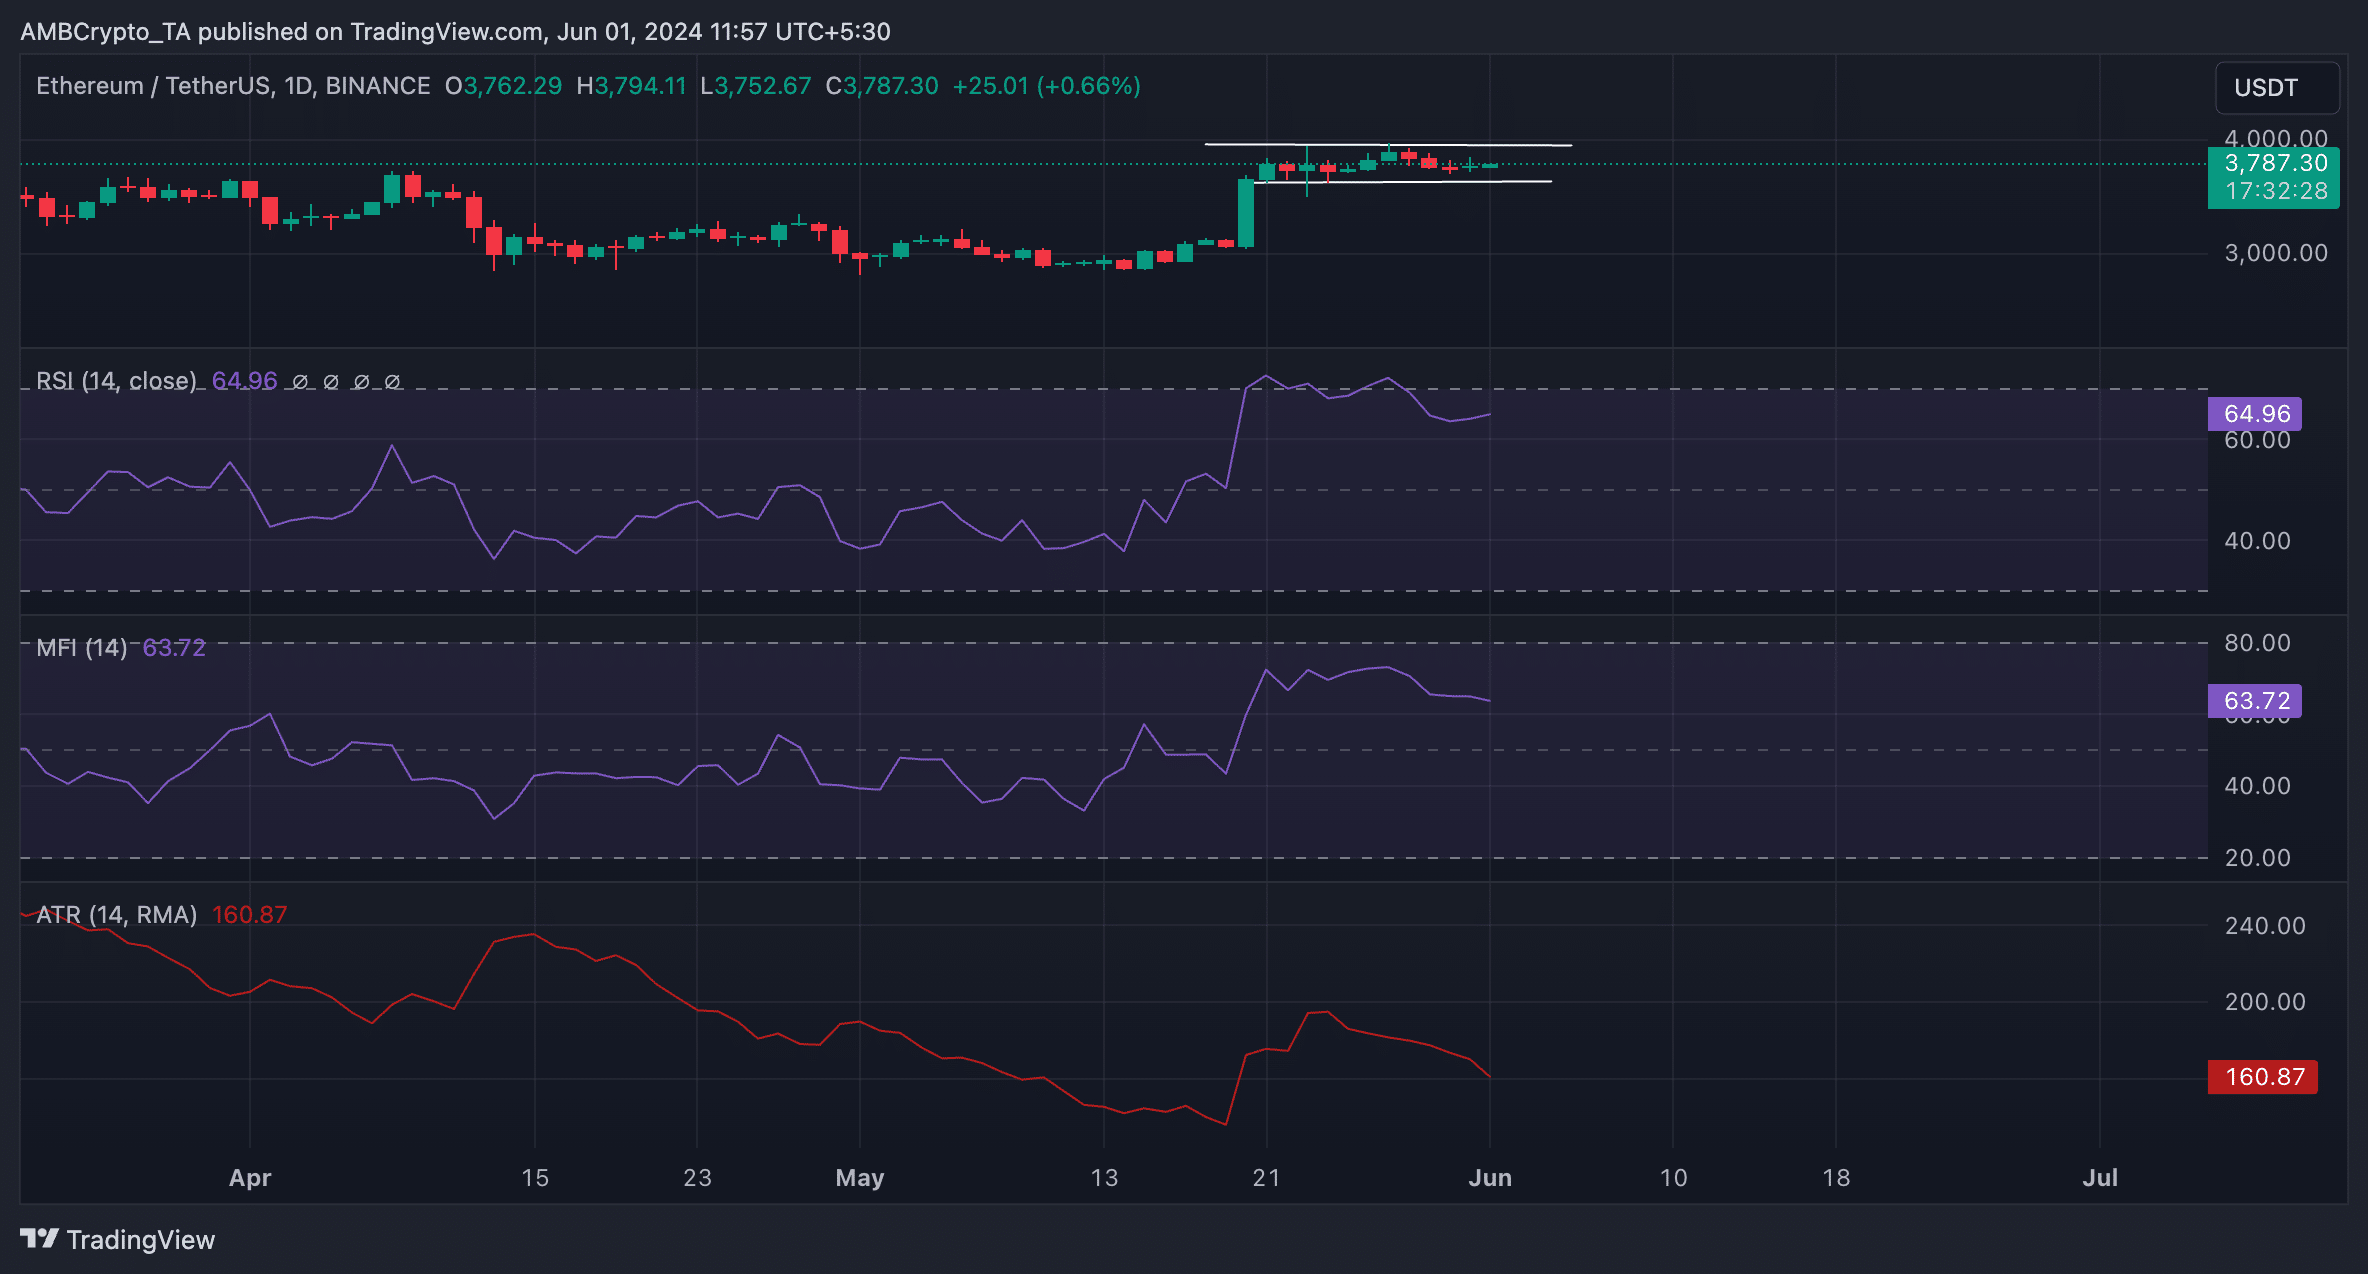Click the 13 date label on time axis
Image resolution: width=2368 pixels, height=1274 pixels.
tap(1104, 1178)
